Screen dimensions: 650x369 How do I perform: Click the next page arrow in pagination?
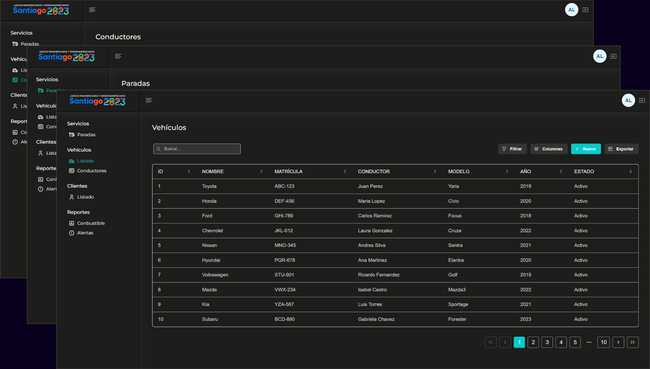coord(618,342)
